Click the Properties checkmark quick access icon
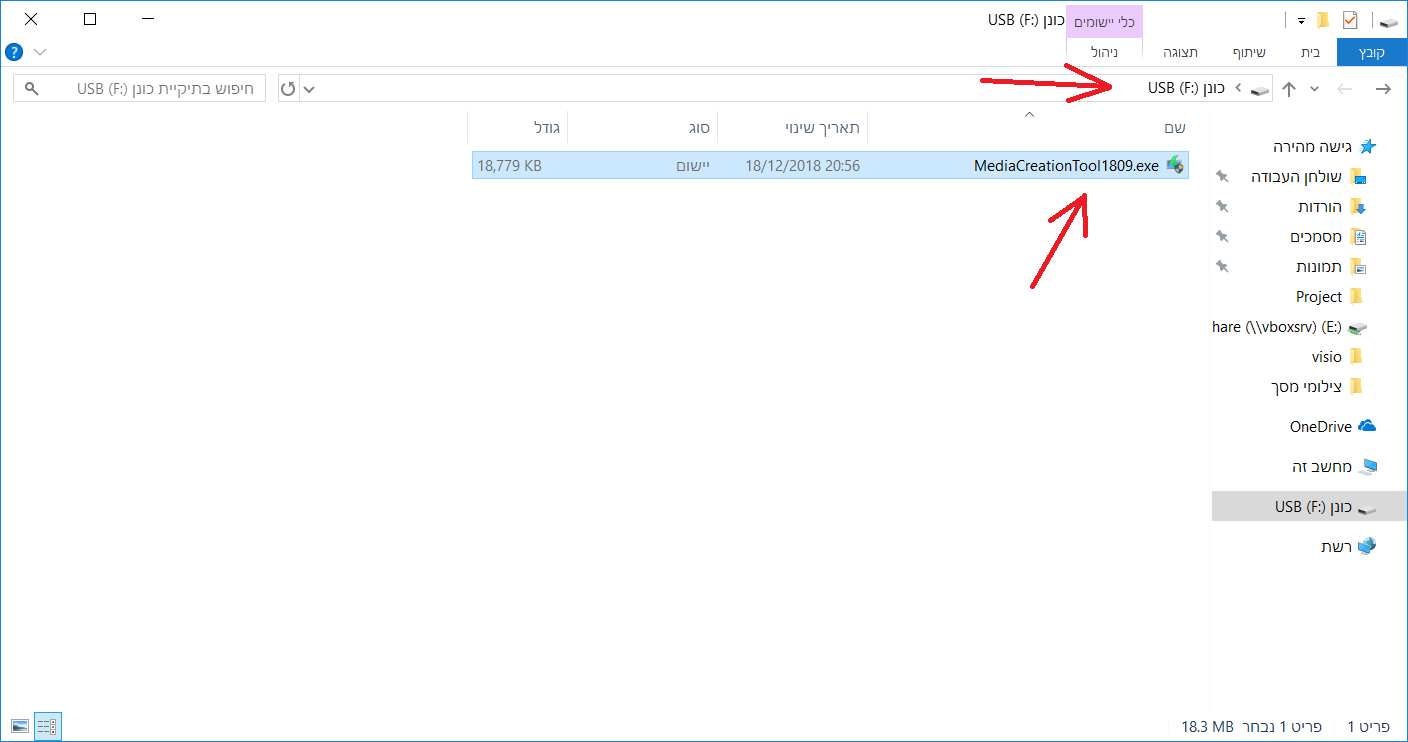 coord(1350,20)
